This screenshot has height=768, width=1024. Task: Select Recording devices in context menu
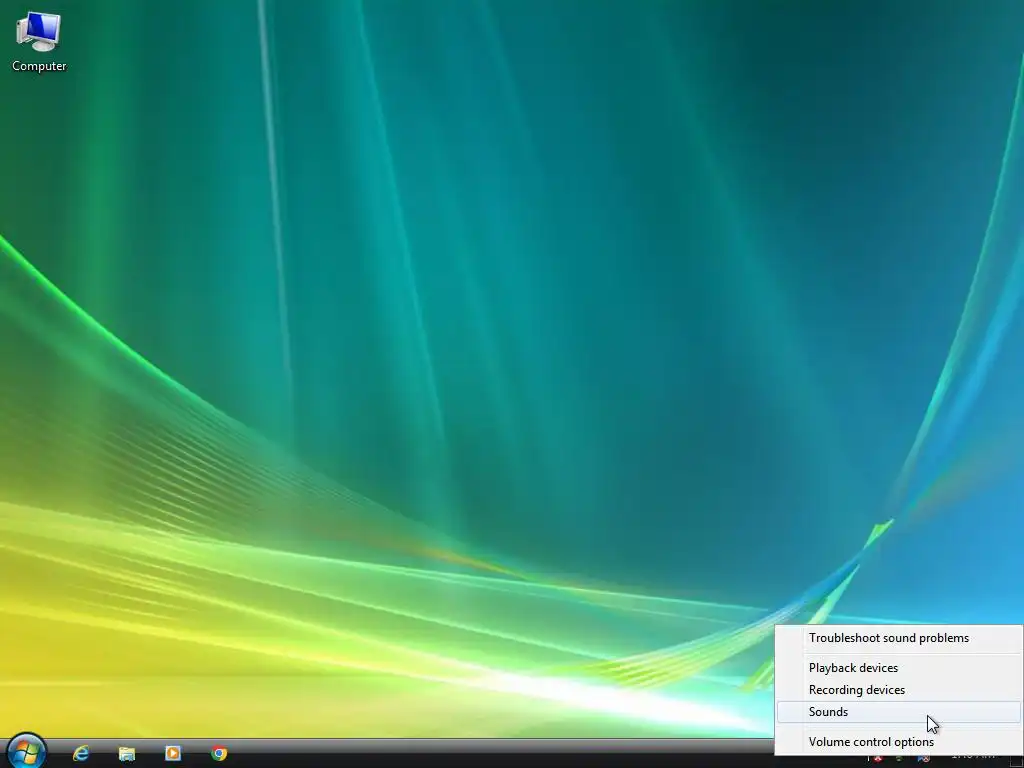point(898,690)
